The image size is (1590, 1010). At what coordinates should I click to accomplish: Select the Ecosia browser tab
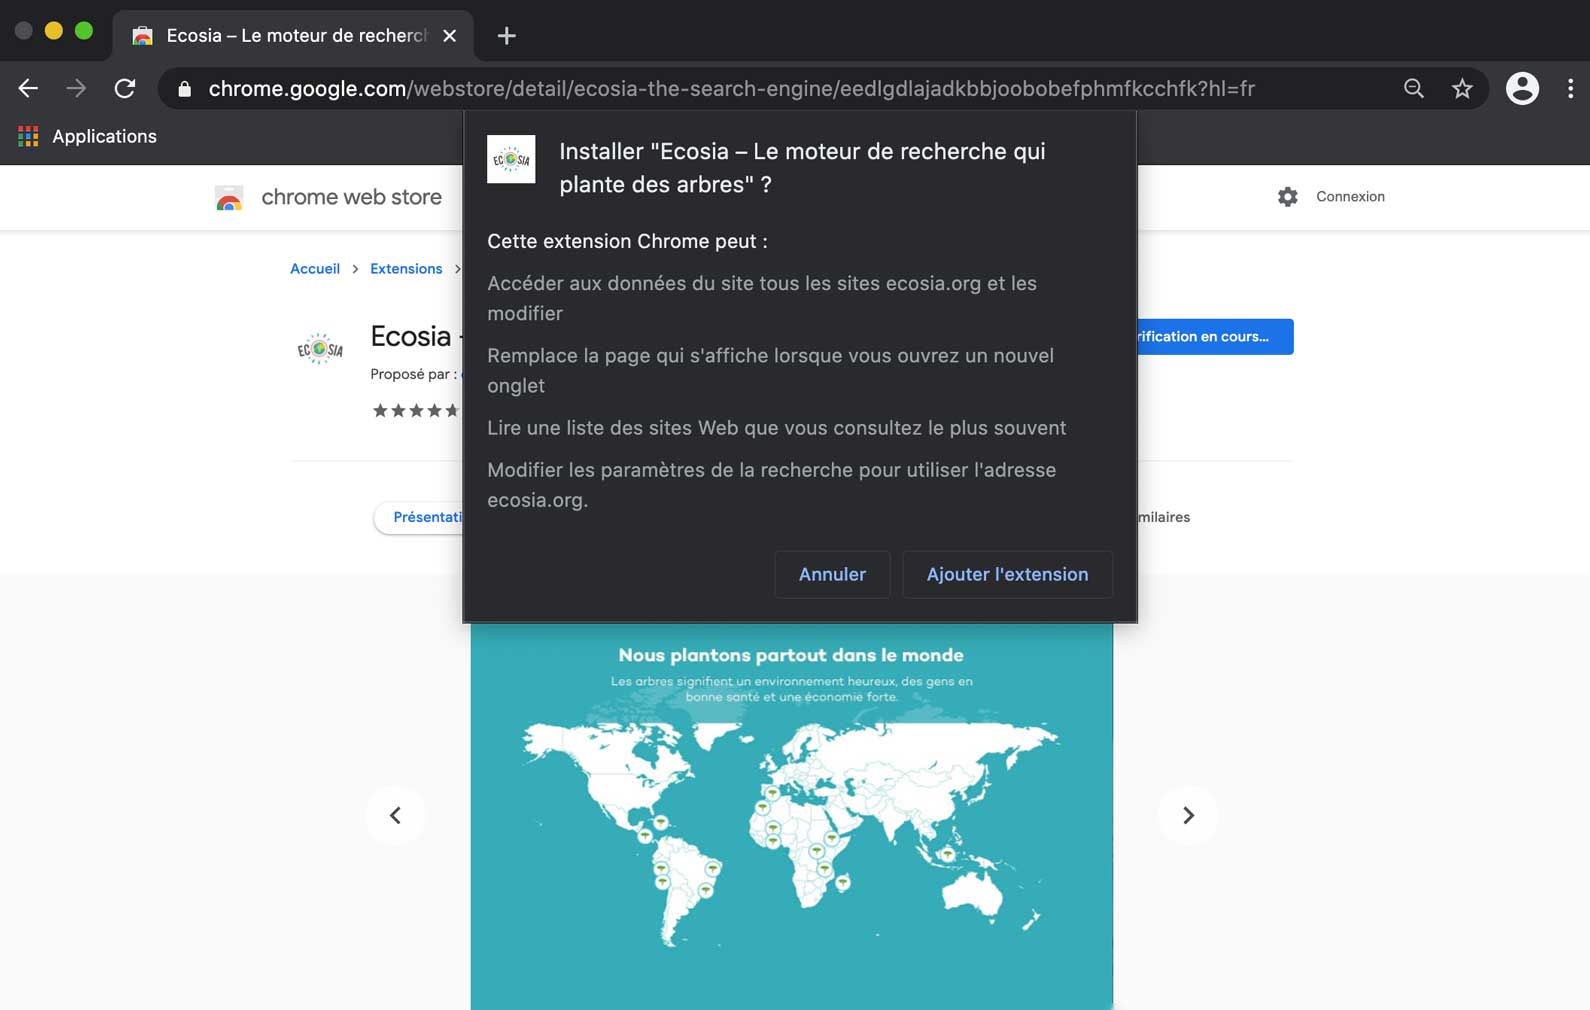coord(294,36)
